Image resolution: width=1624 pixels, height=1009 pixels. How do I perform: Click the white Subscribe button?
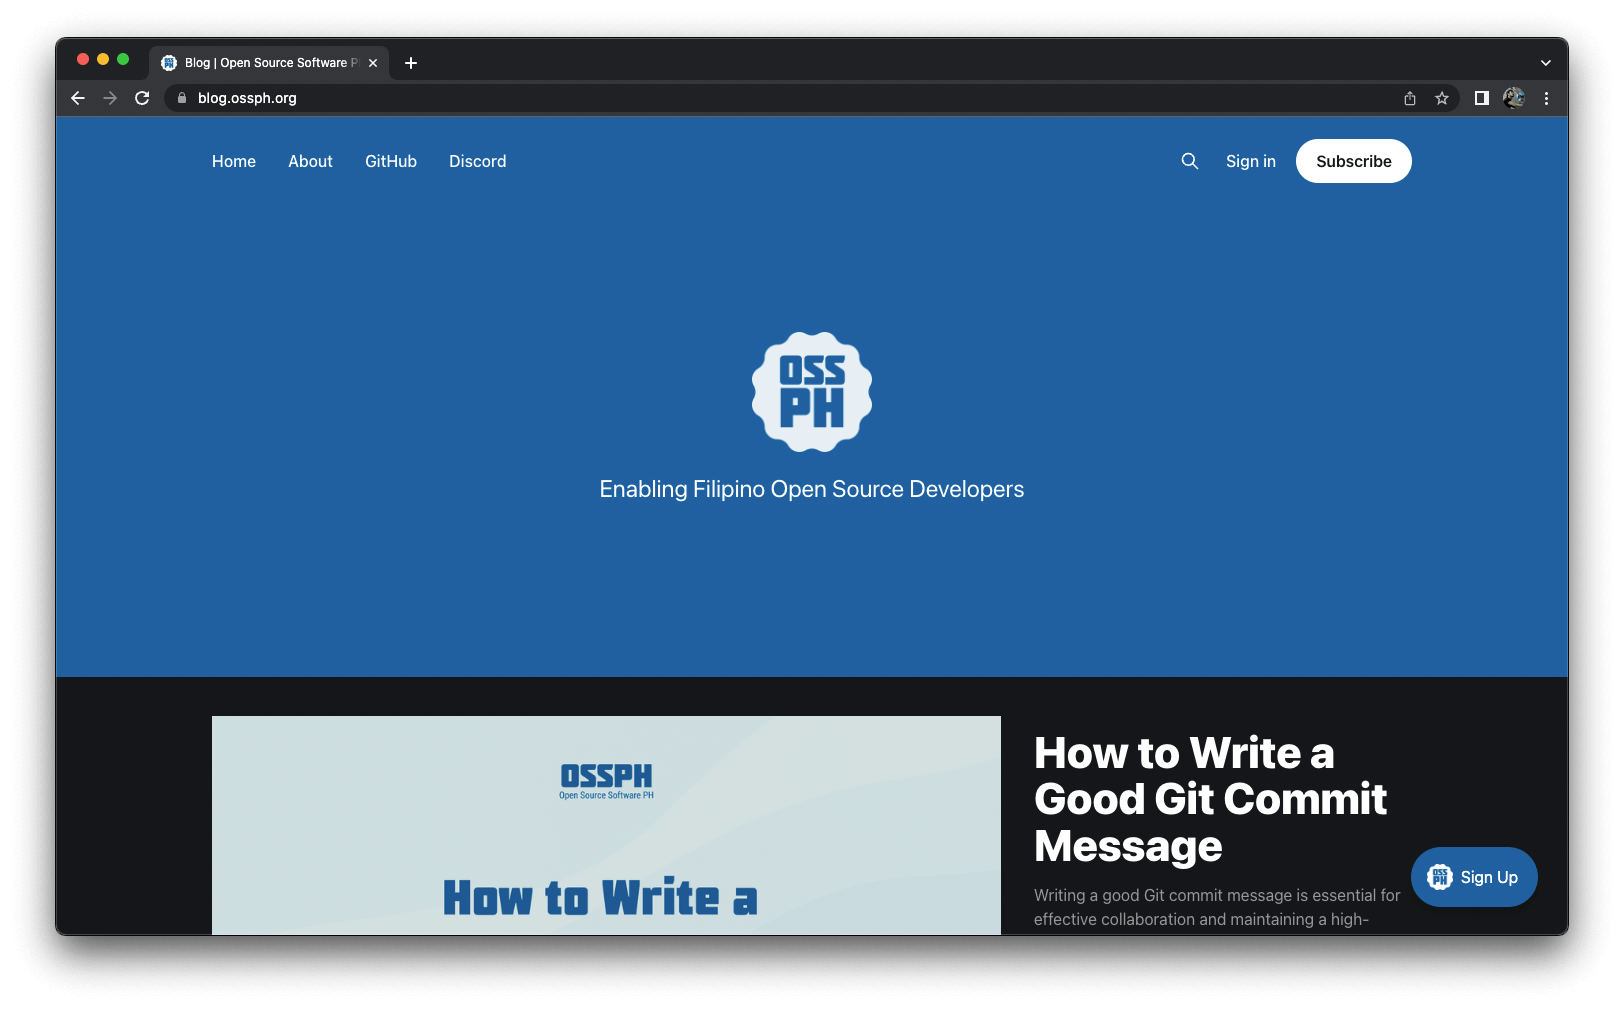[1354, 161]
